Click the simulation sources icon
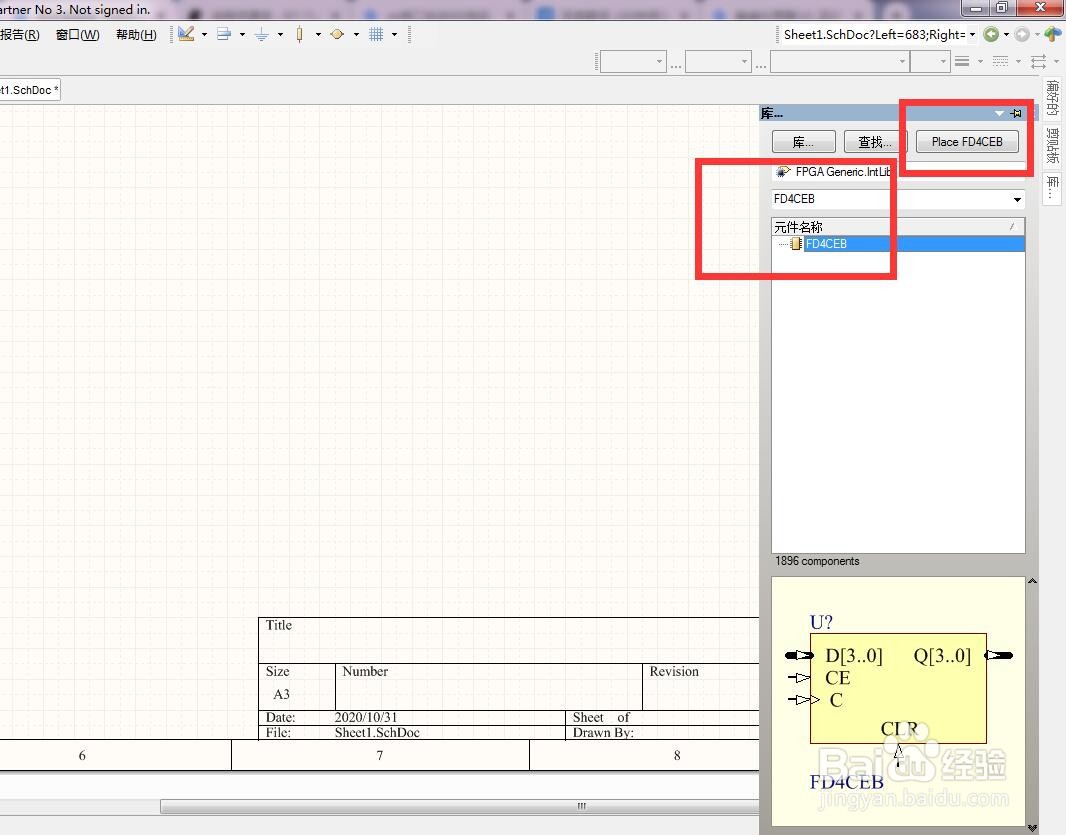 coord(337,34)
